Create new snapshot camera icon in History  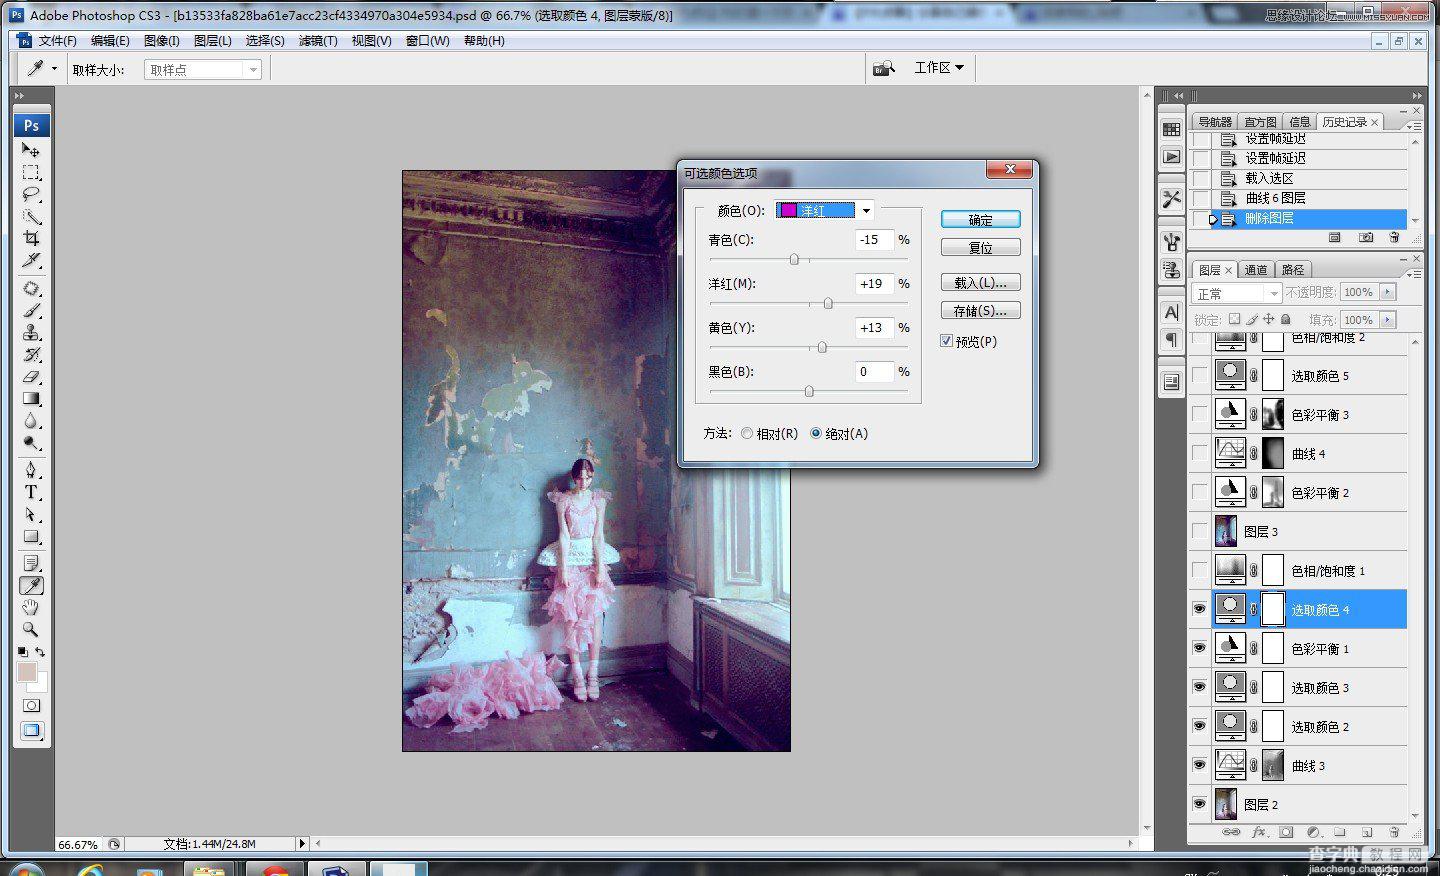point(1366,238)
